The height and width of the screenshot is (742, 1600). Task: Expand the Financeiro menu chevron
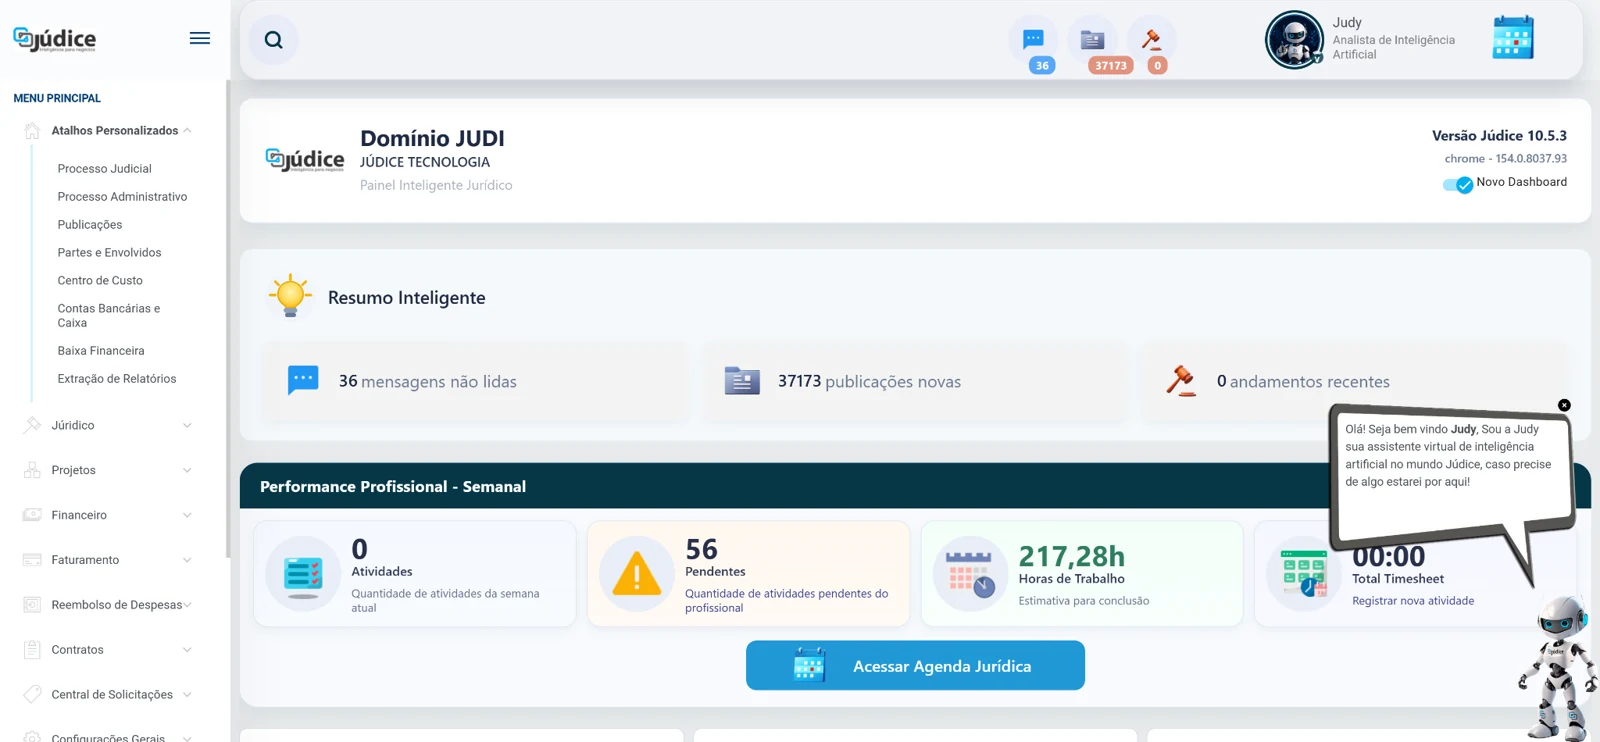(x=187, y=516)
